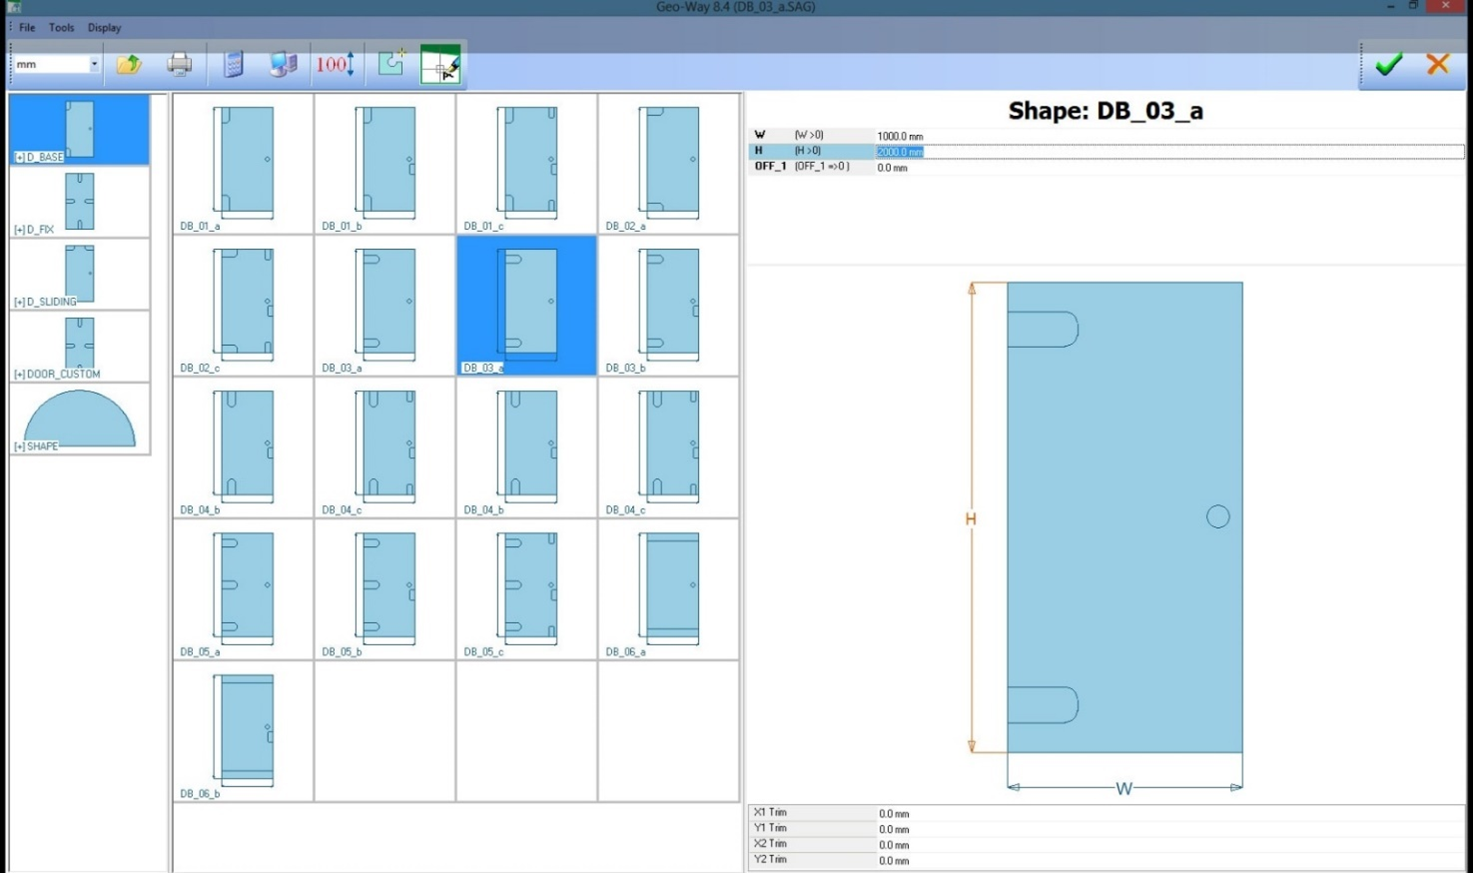Select the DB_05_c door shape
Image resolution: width=1473 pixels, height=873 pixels.
click(x=527, y=590)
